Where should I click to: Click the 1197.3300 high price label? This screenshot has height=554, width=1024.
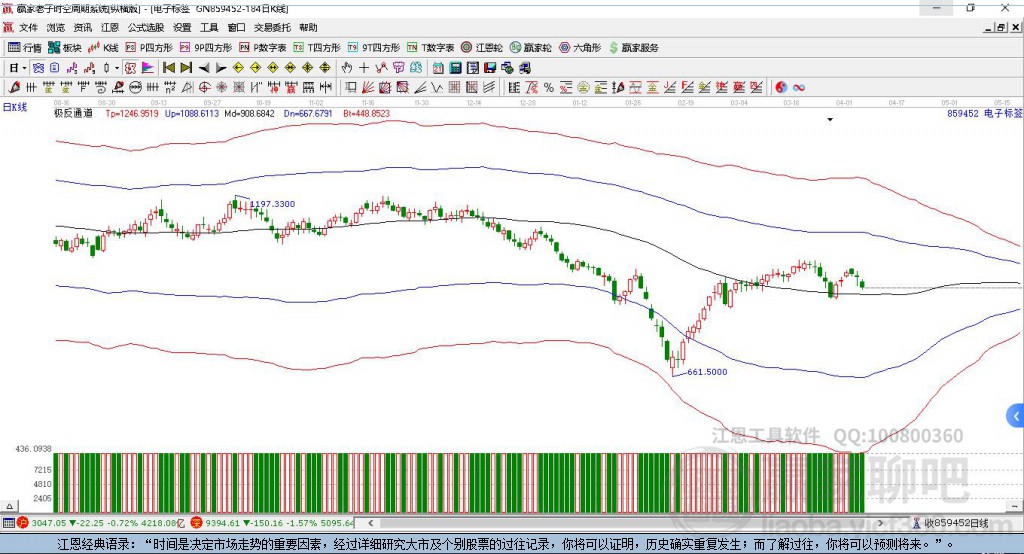point(272,204)
